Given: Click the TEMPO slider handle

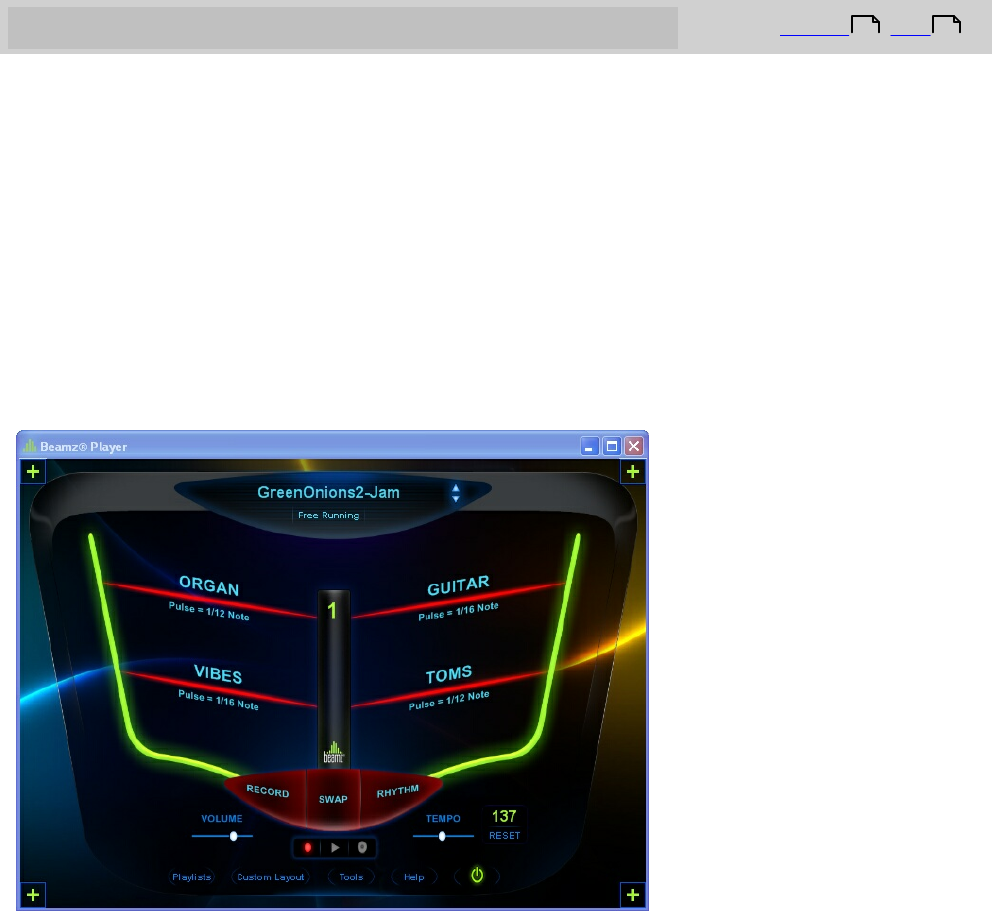Looking at the screenshot, I should click(442, 836).
